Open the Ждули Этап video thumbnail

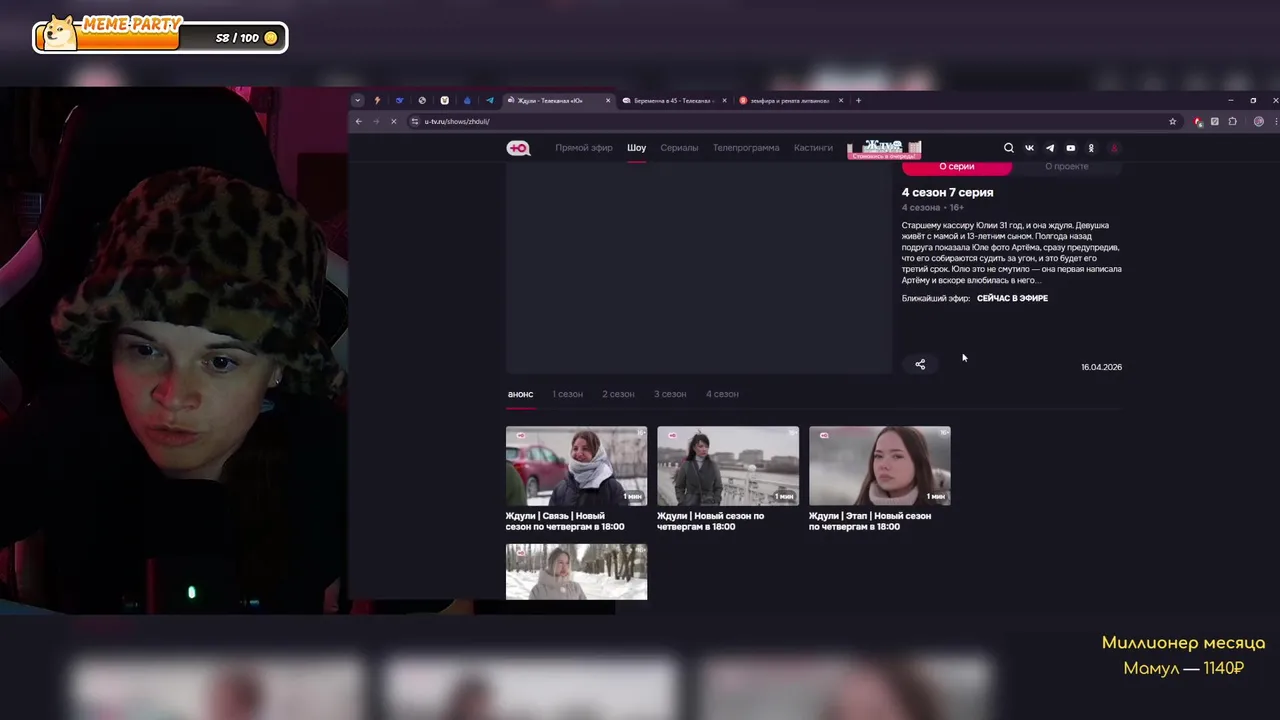pos(880,466)
